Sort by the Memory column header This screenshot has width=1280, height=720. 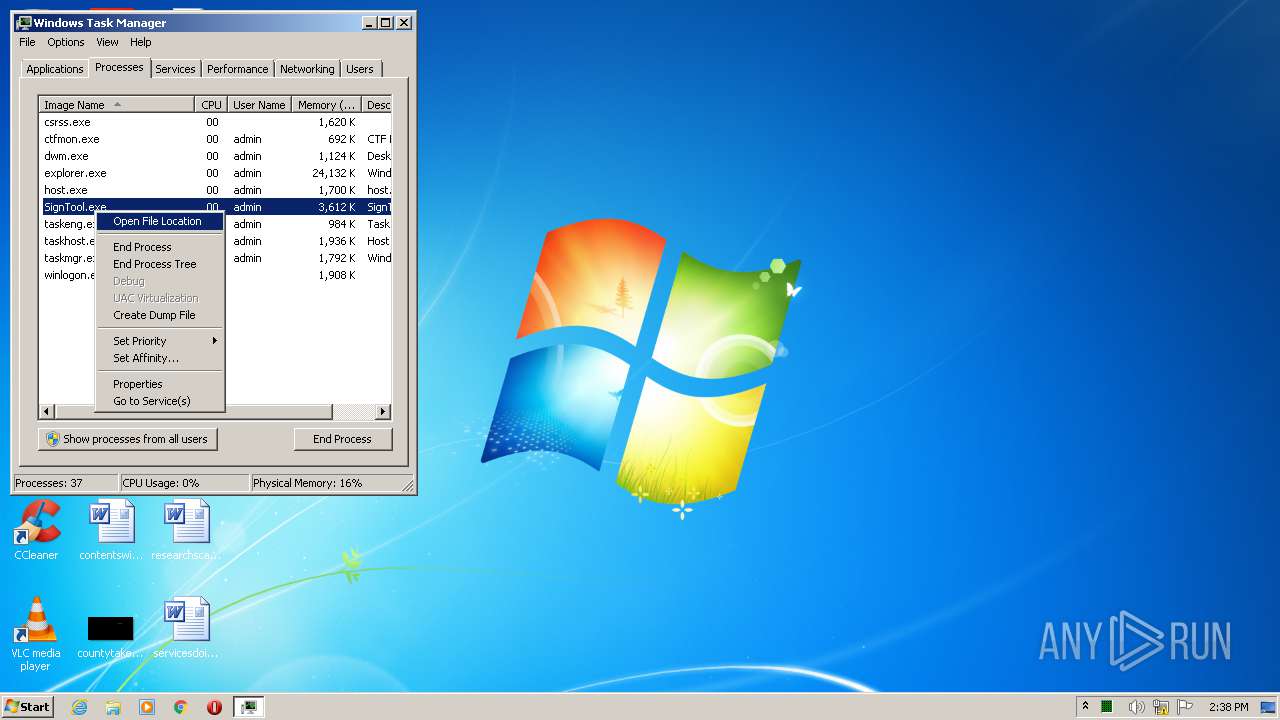pyautogui.click(x=326, y=105)
